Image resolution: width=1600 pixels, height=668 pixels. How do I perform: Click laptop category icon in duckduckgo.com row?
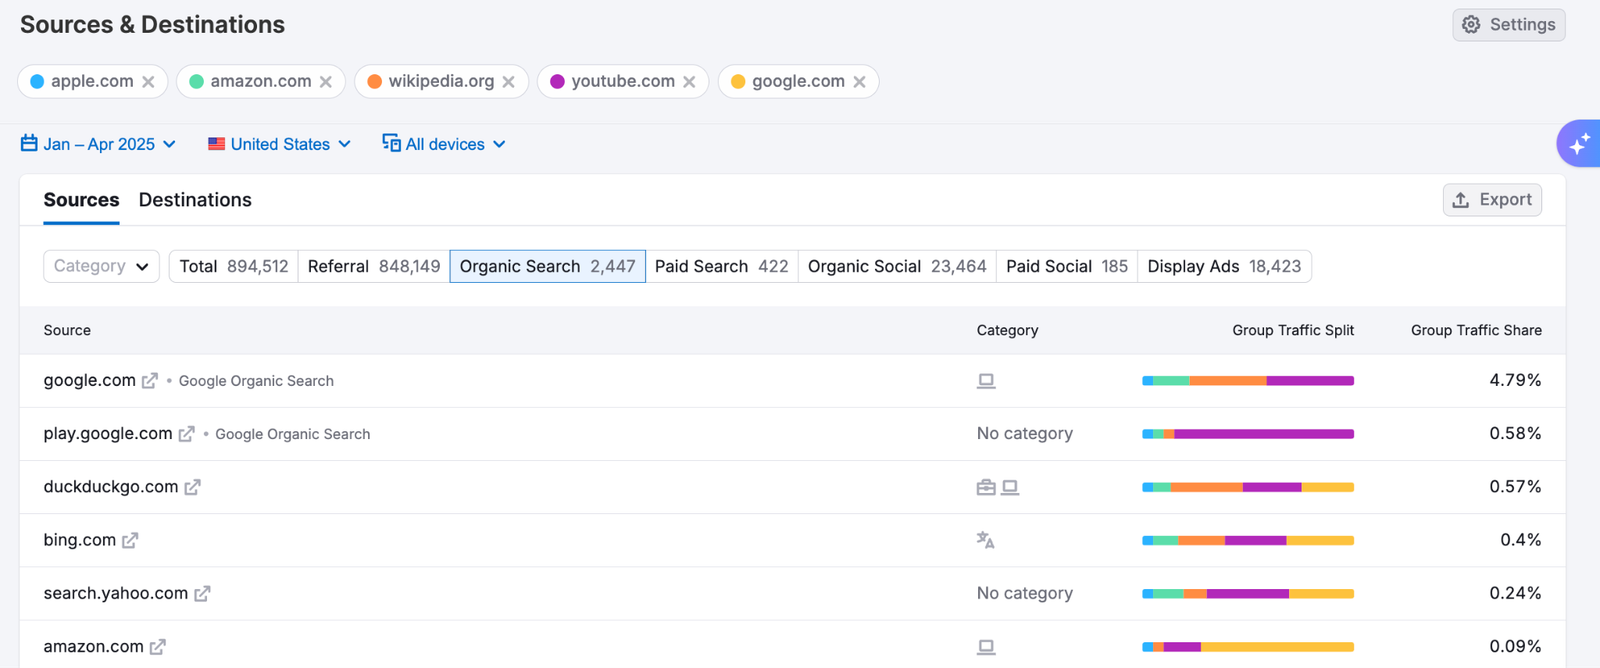[1010, 487]
